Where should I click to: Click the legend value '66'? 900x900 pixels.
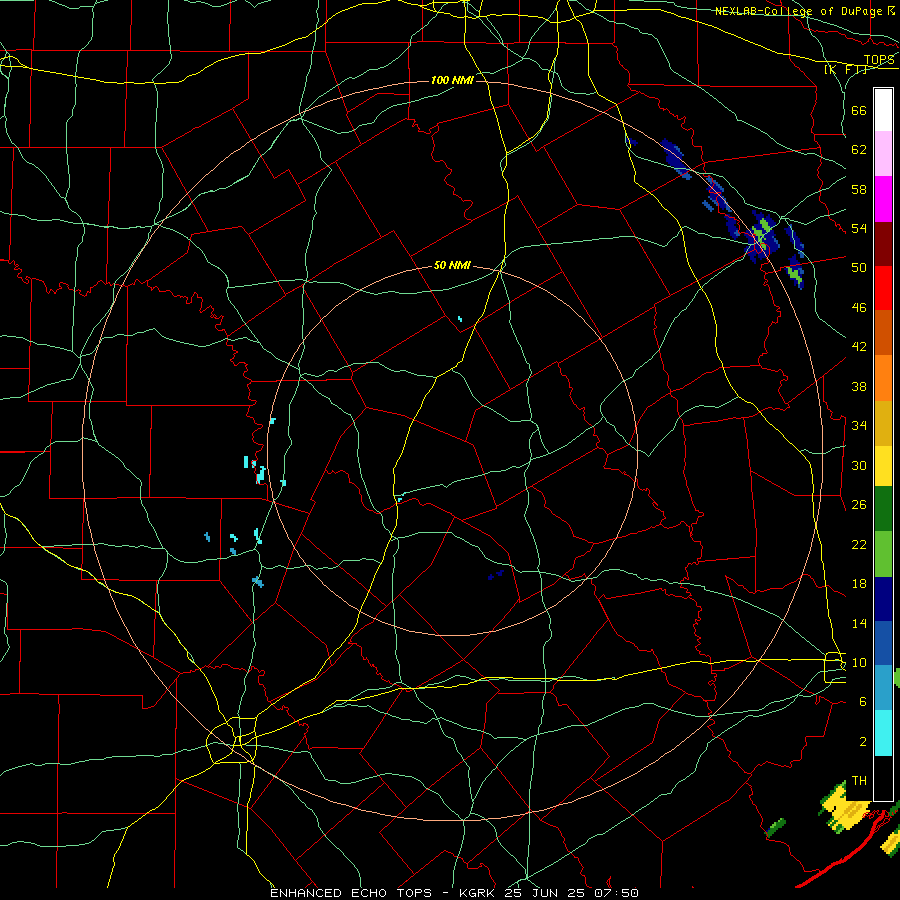click(x=859, y=110)
